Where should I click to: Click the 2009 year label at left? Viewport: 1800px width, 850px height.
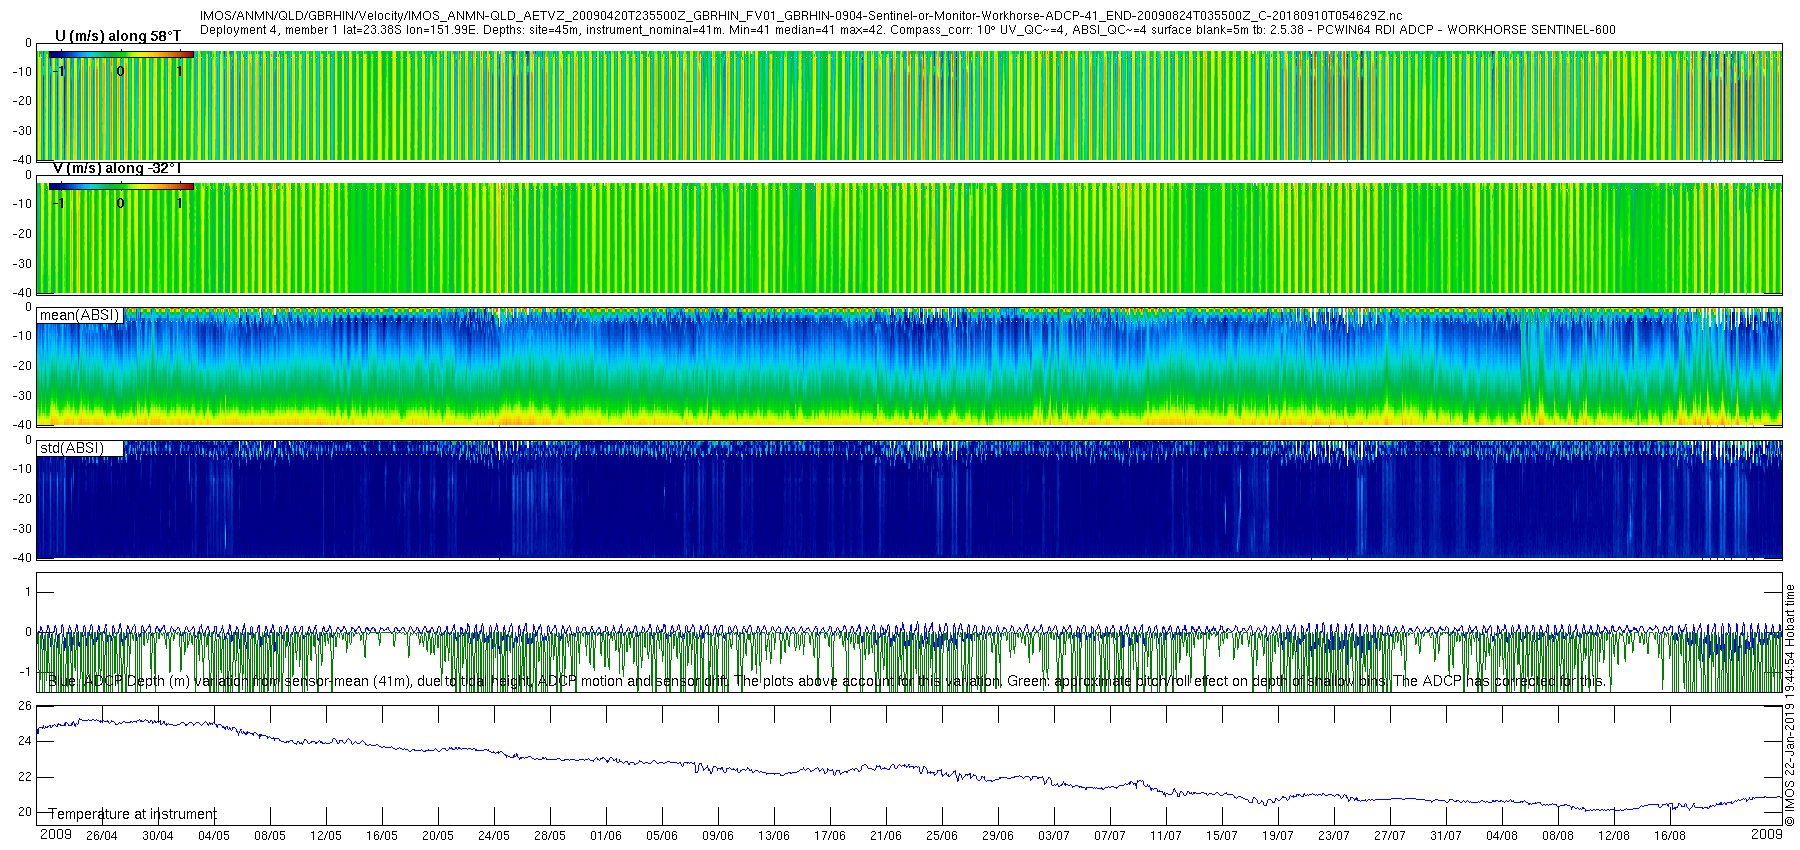click(x=55, y=834)
